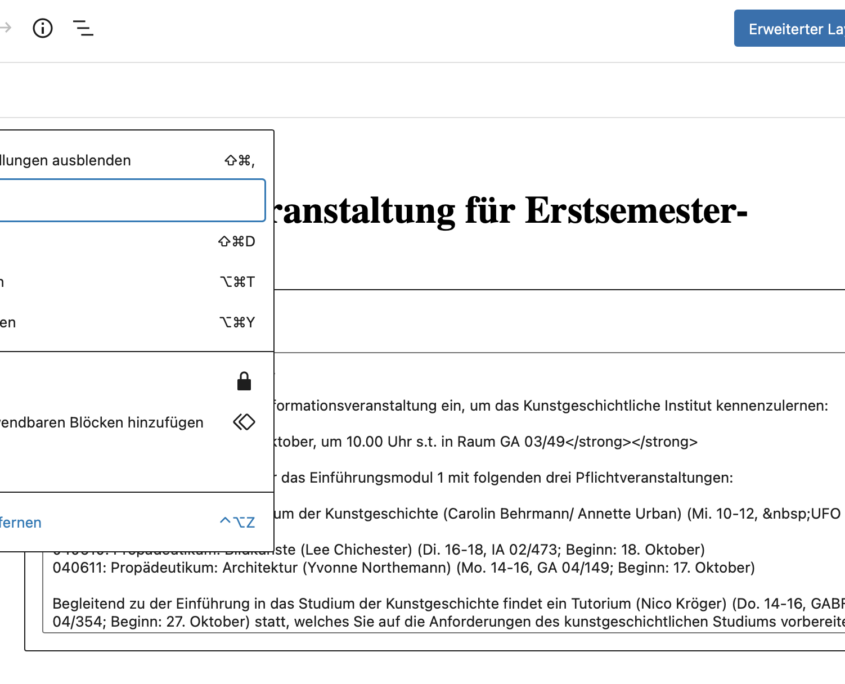Screen dimensions: 845x684
Task: Click the padlock lock menu entry
Action: (131, 382)
